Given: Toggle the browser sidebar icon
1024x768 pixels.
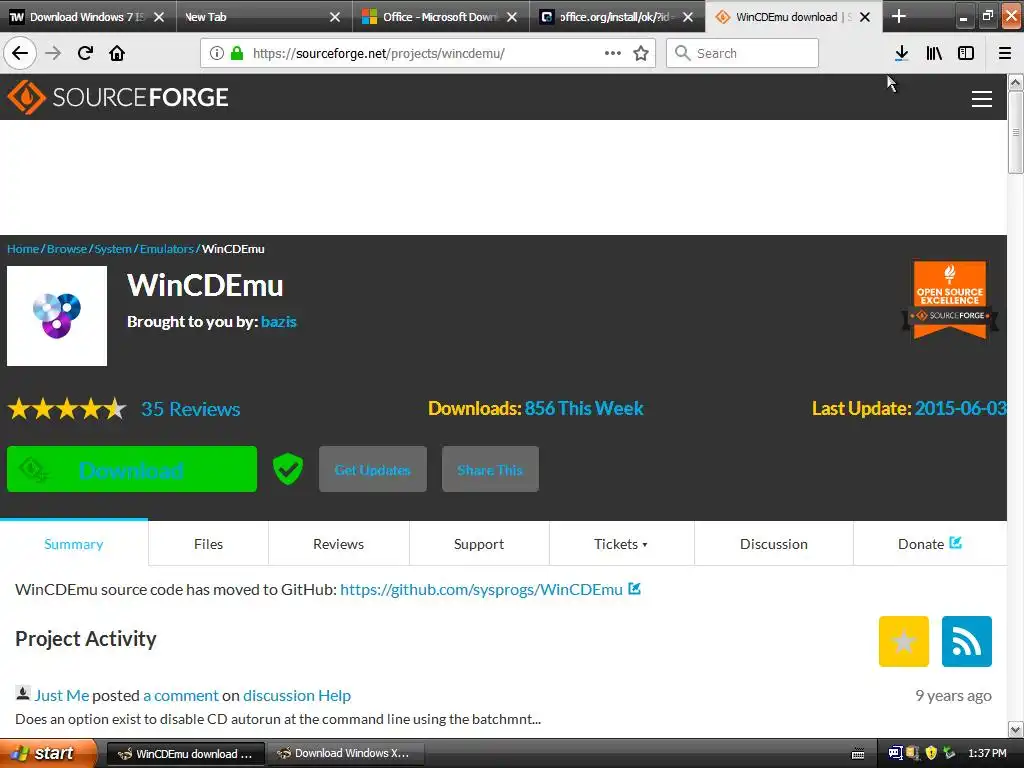Looking at the screenshot, I should tap(966, 53).
